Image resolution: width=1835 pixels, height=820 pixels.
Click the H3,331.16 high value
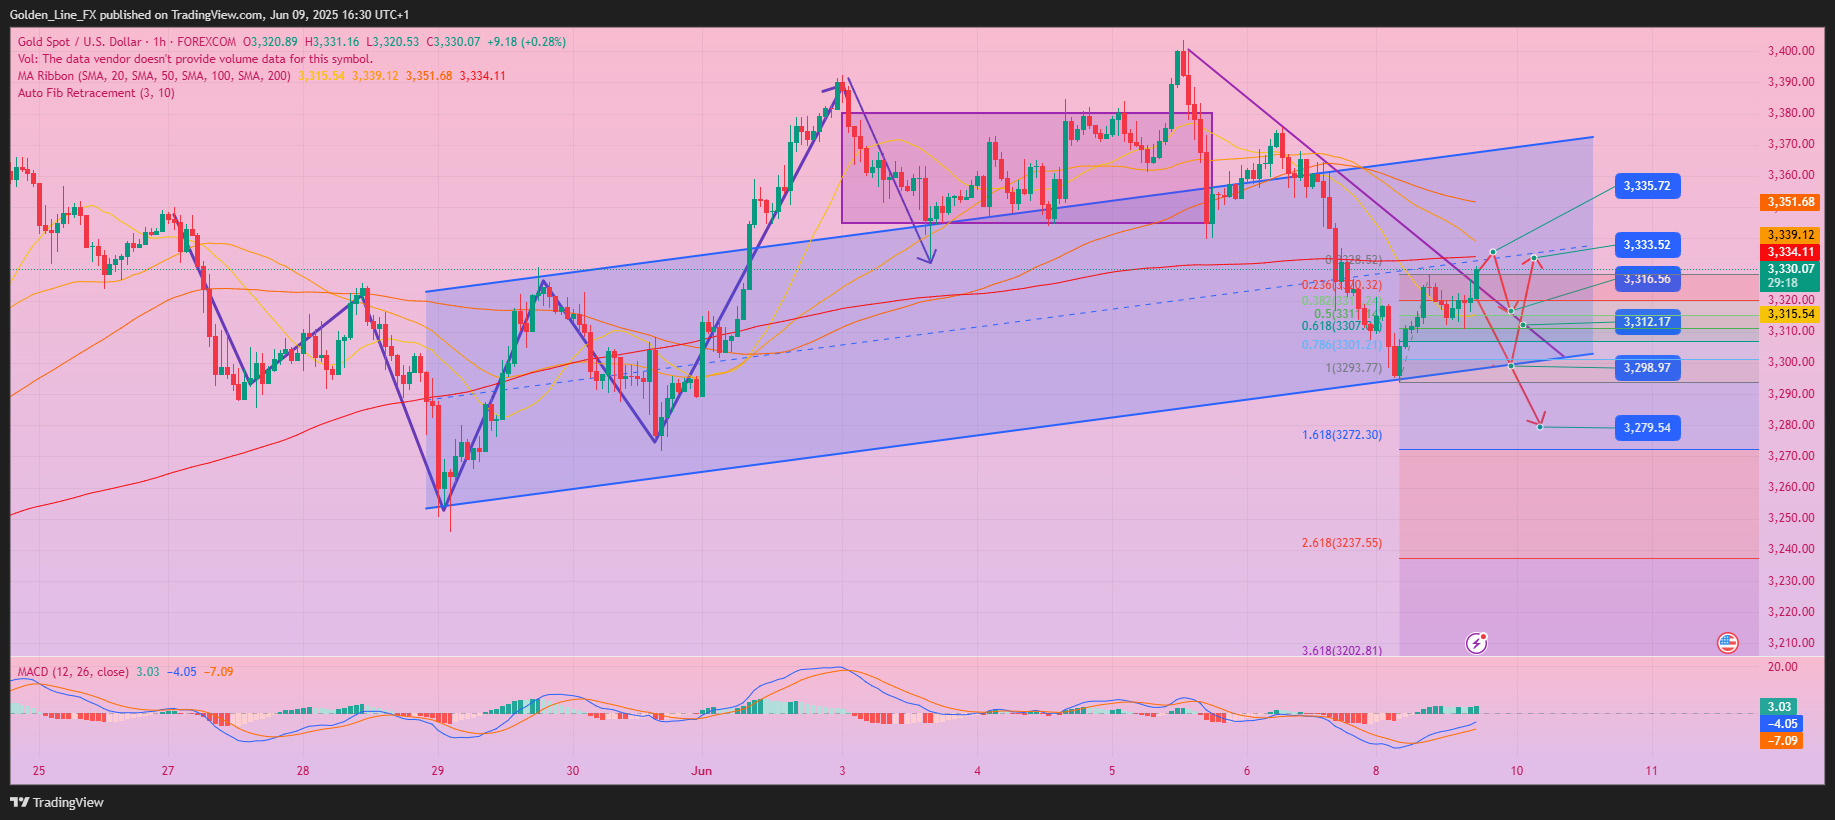coord(332,42)
